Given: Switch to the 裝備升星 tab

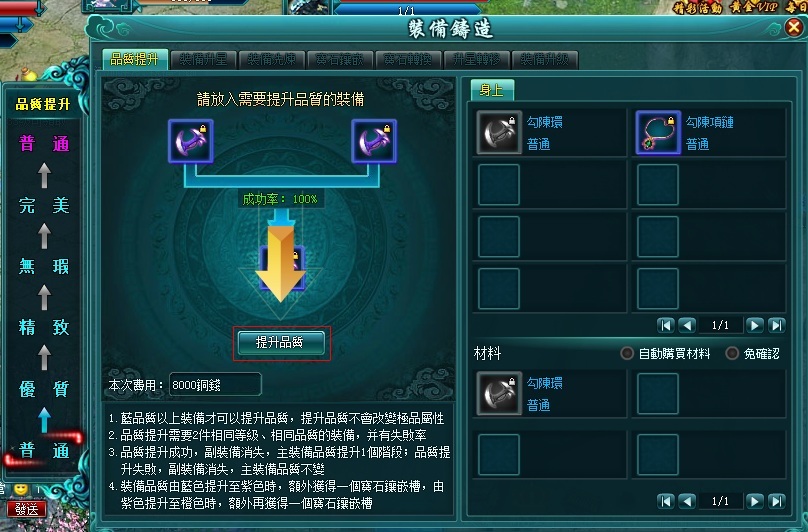Looking at the screenshot, I should pos(203,59).
